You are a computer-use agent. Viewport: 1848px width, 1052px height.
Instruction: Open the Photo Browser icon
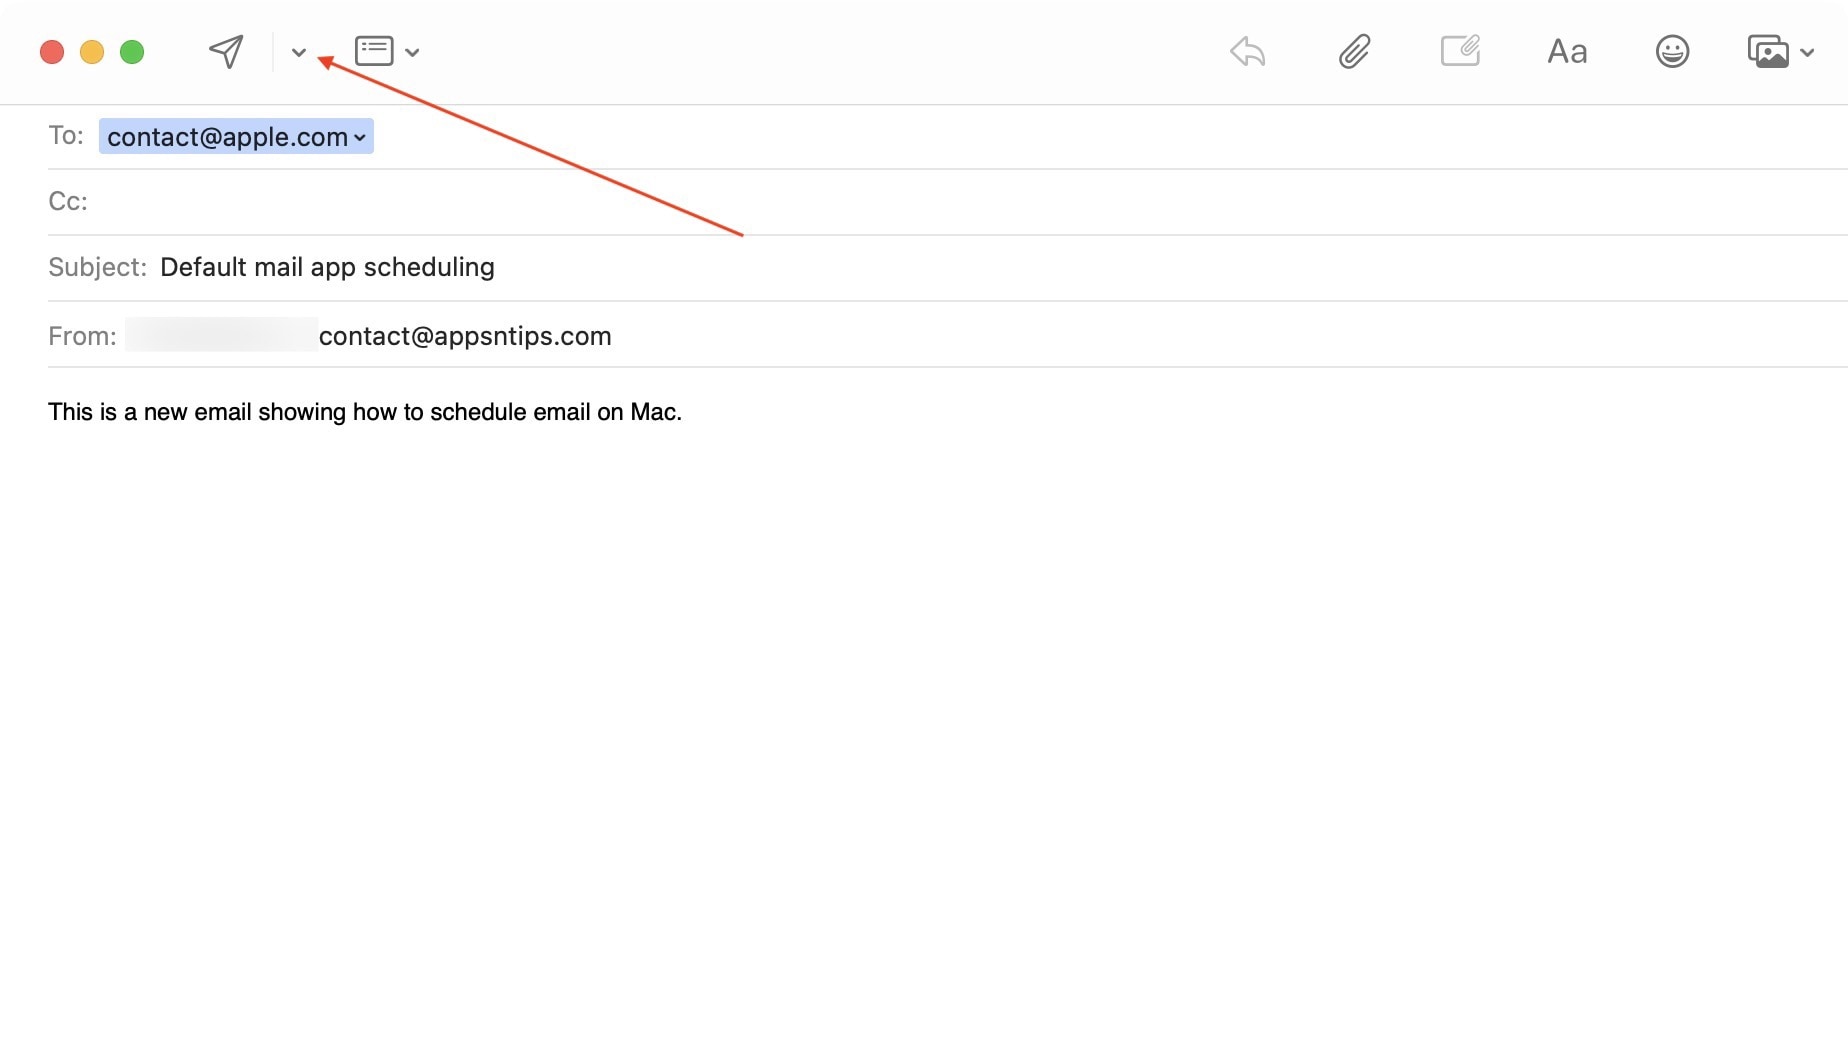tap(1767, 52)
